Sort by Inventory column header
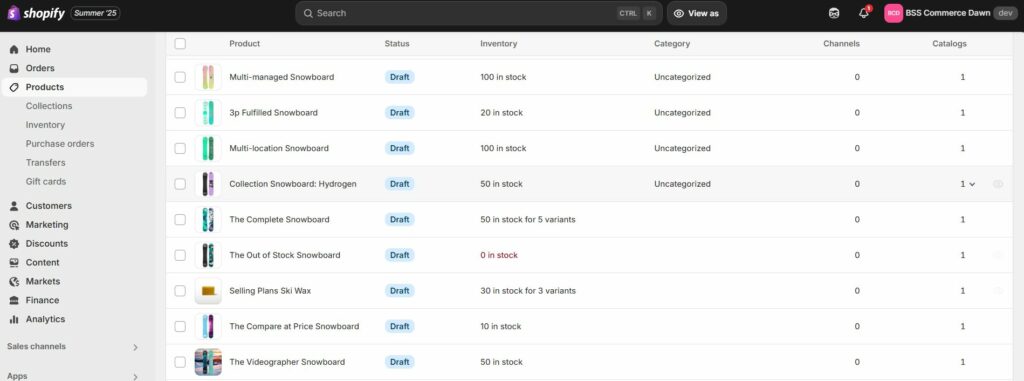This screenshot has width=1024, height=381. (x=498, y=44)
